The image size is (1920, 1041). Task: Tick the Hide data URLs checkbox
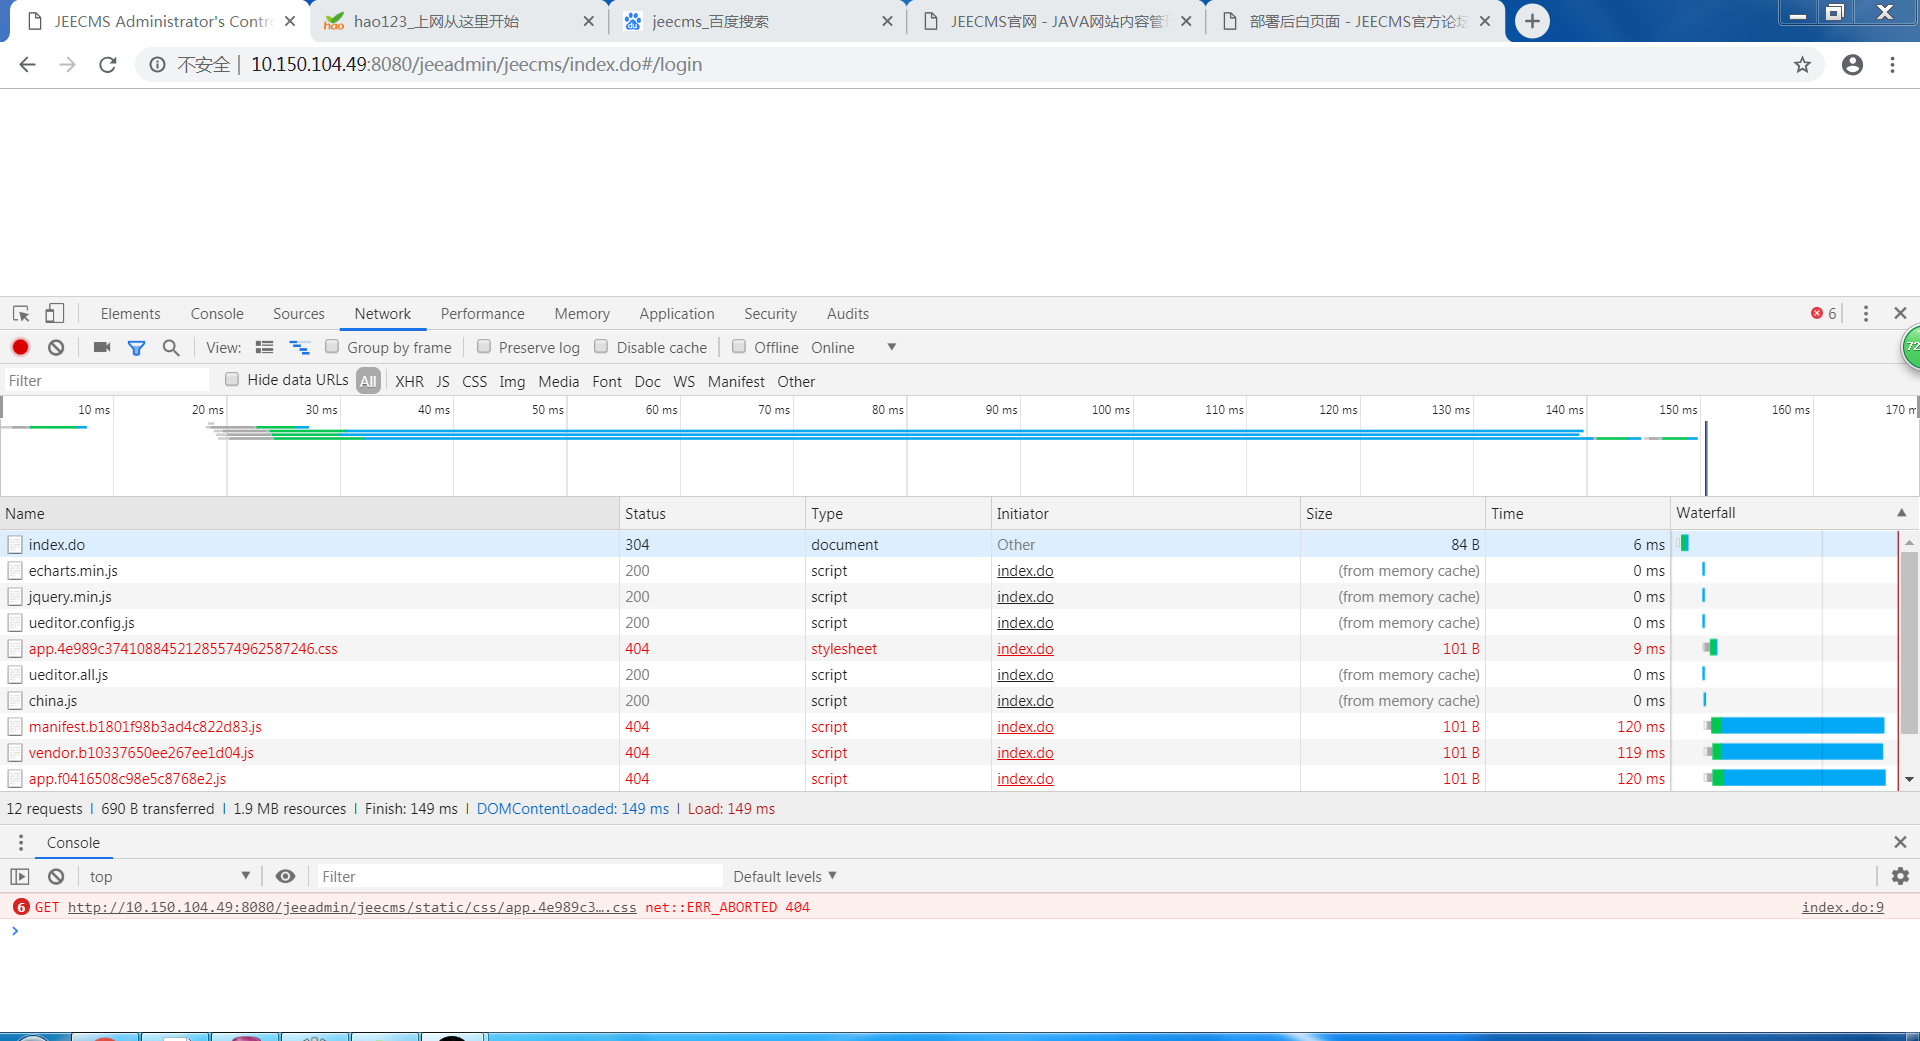coord(232,380)
